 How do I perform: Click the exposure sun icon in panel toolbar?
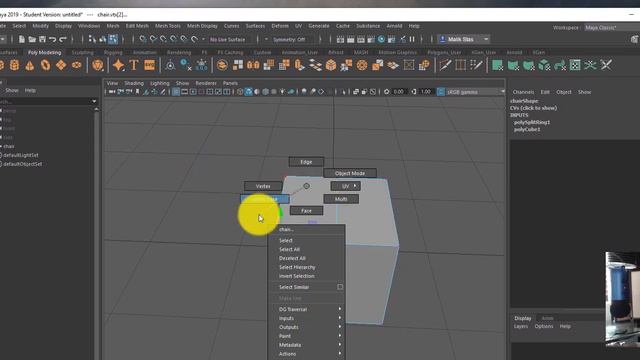(x=386, y=92)
